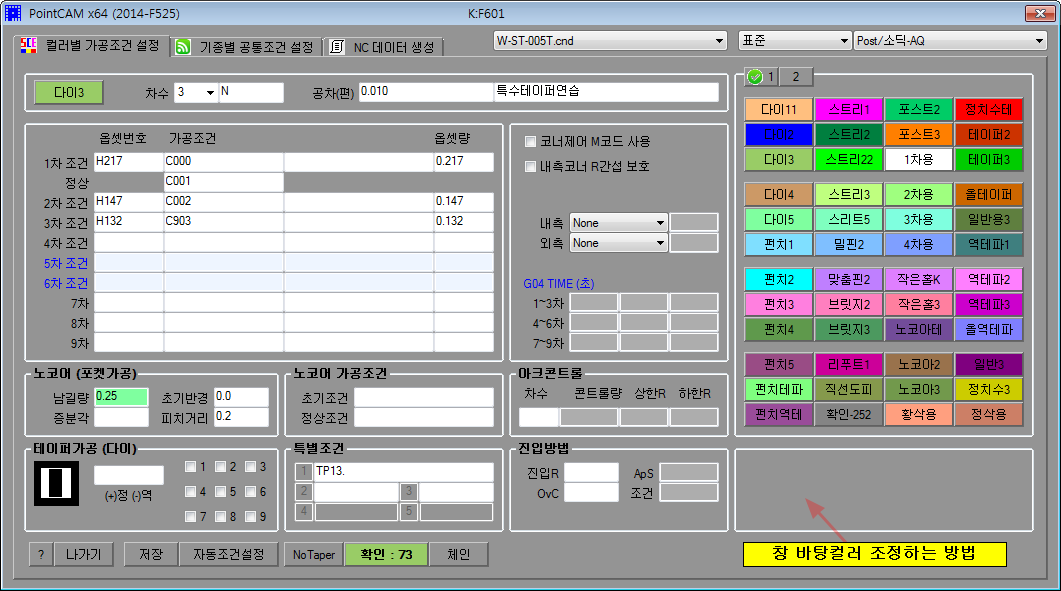Select the 펀치역테 color swatch

point(779,414)
